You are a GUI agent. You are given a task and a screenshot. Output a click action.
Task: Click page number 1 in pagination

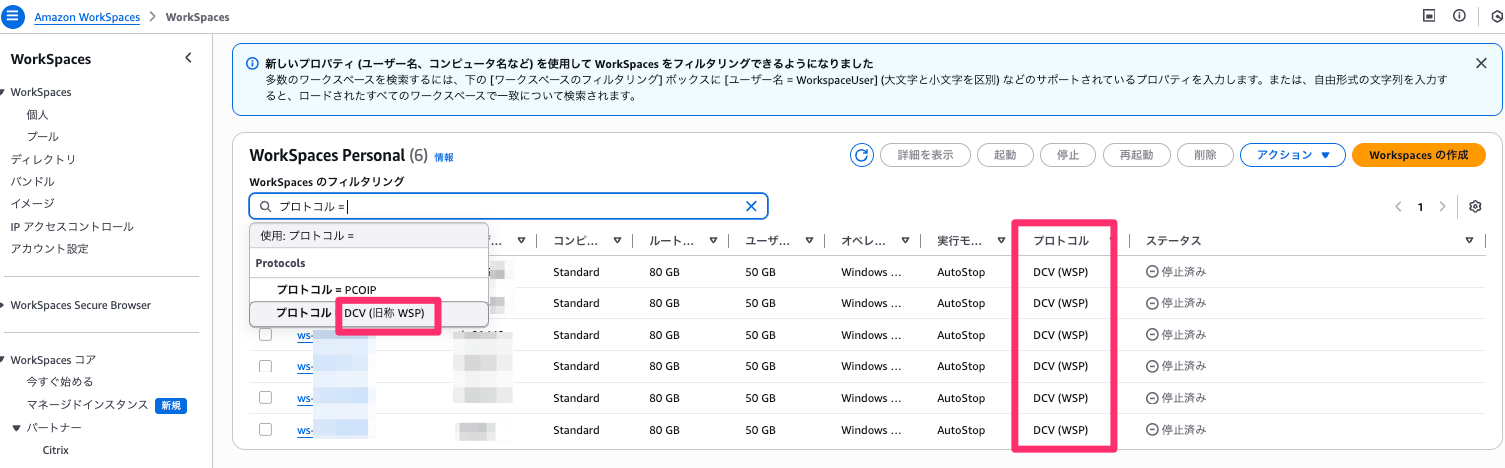click(x=1420, y=206)
